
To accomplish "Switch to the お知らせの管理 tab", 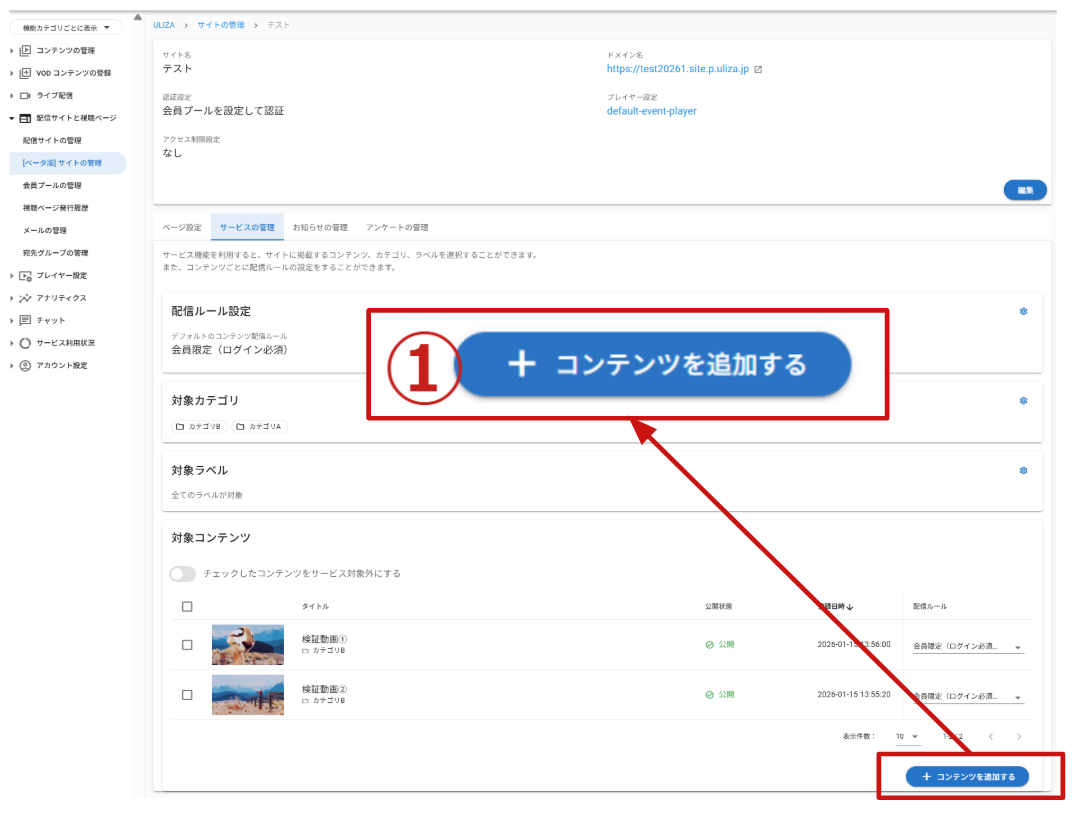I will [x=320, y=227].
